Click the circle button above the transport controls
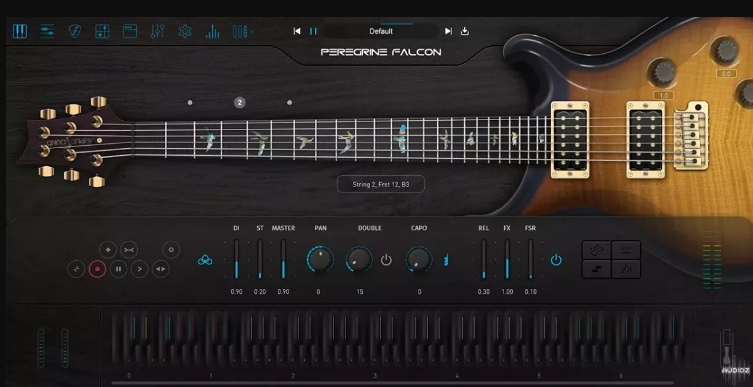The height and width of the screenshot is (387, 753). click(171, 250)
